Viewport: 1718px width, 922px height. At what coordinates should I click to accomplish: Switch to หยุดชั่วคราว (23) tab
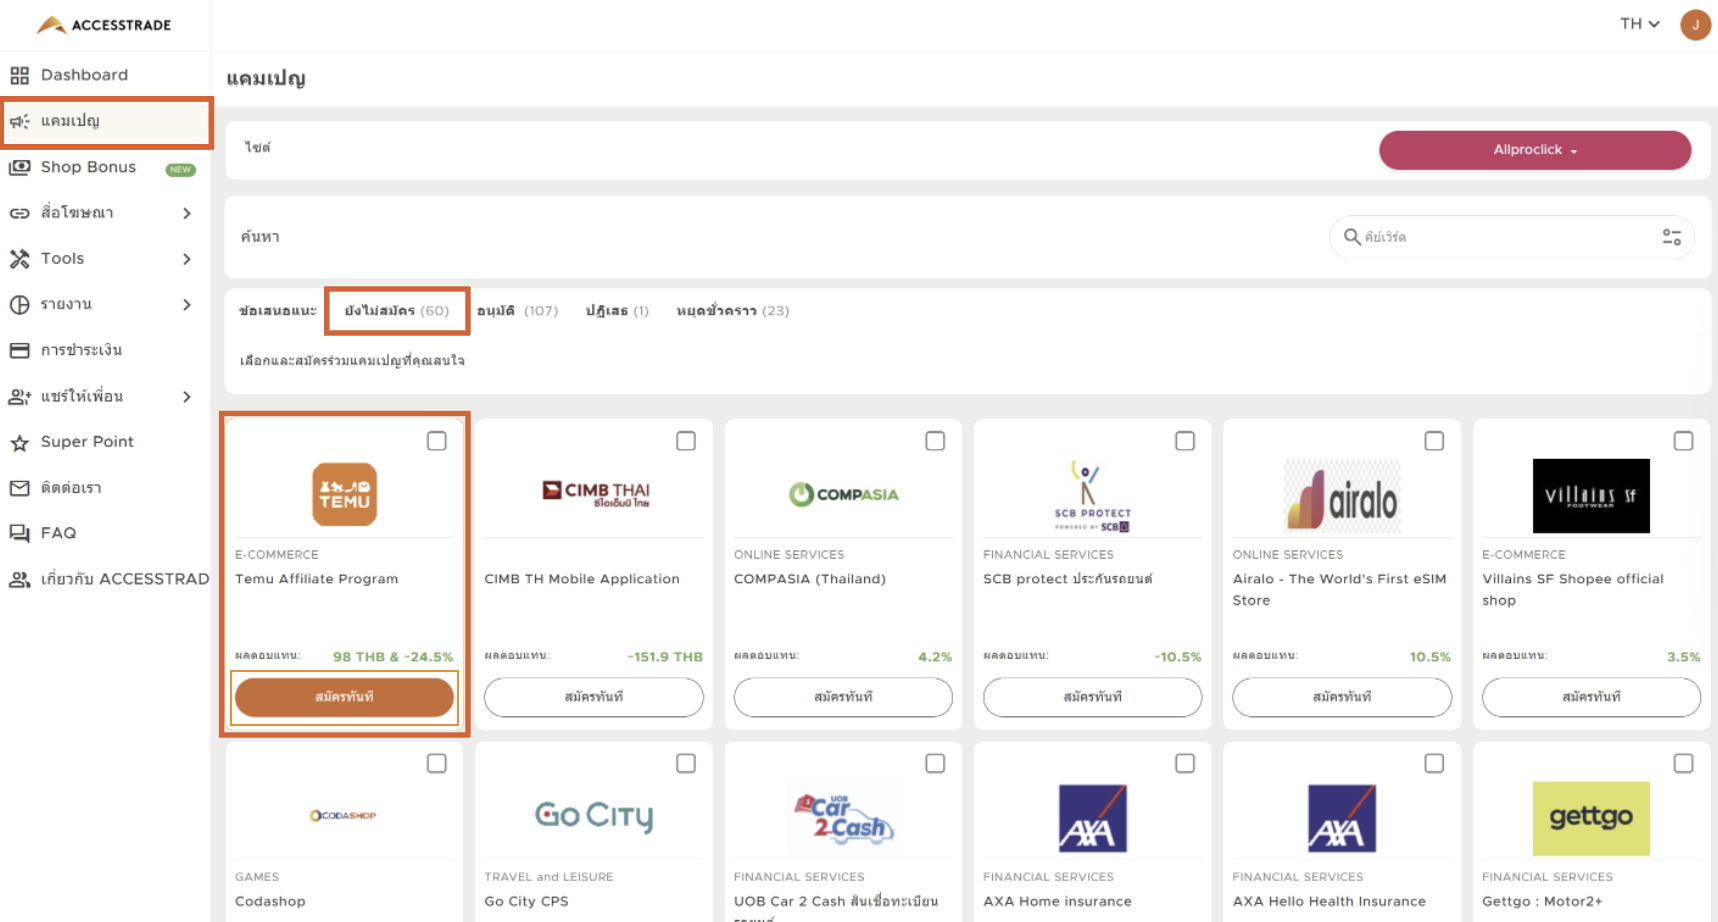(733, 311)
